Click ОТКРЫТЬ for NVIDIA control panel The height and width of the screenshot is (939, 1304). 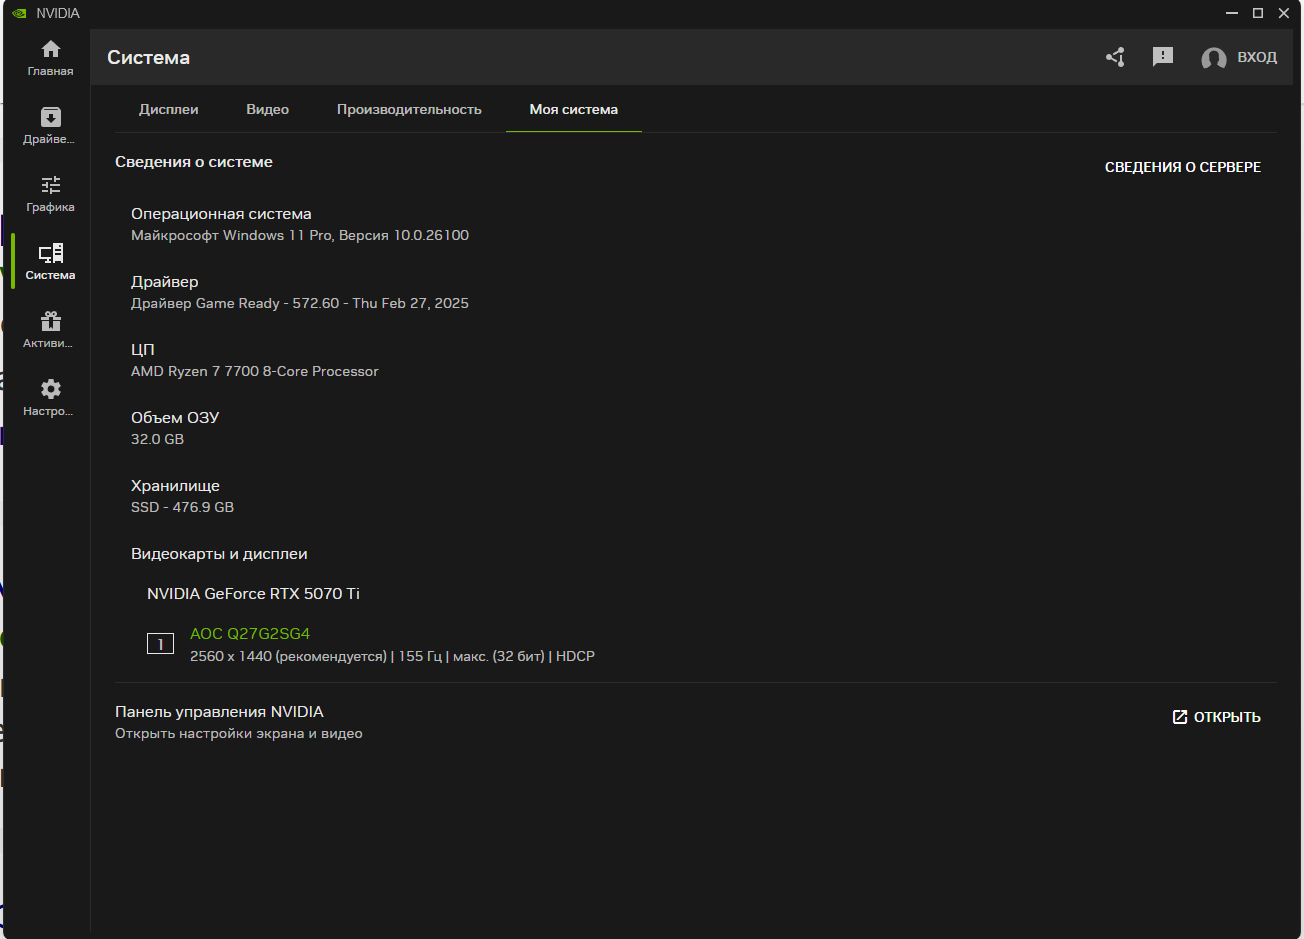point(1216,717)
